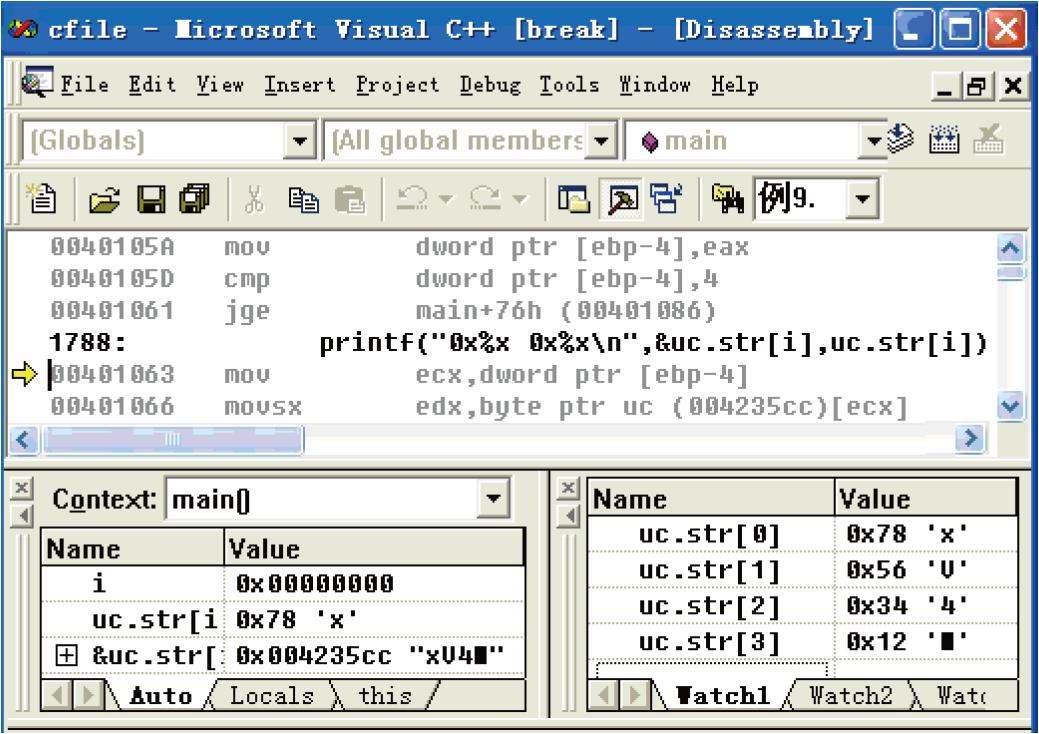1039x734 pixels.
Task: Close the Variables pane with its X
Action: click(x=21, y=488)
